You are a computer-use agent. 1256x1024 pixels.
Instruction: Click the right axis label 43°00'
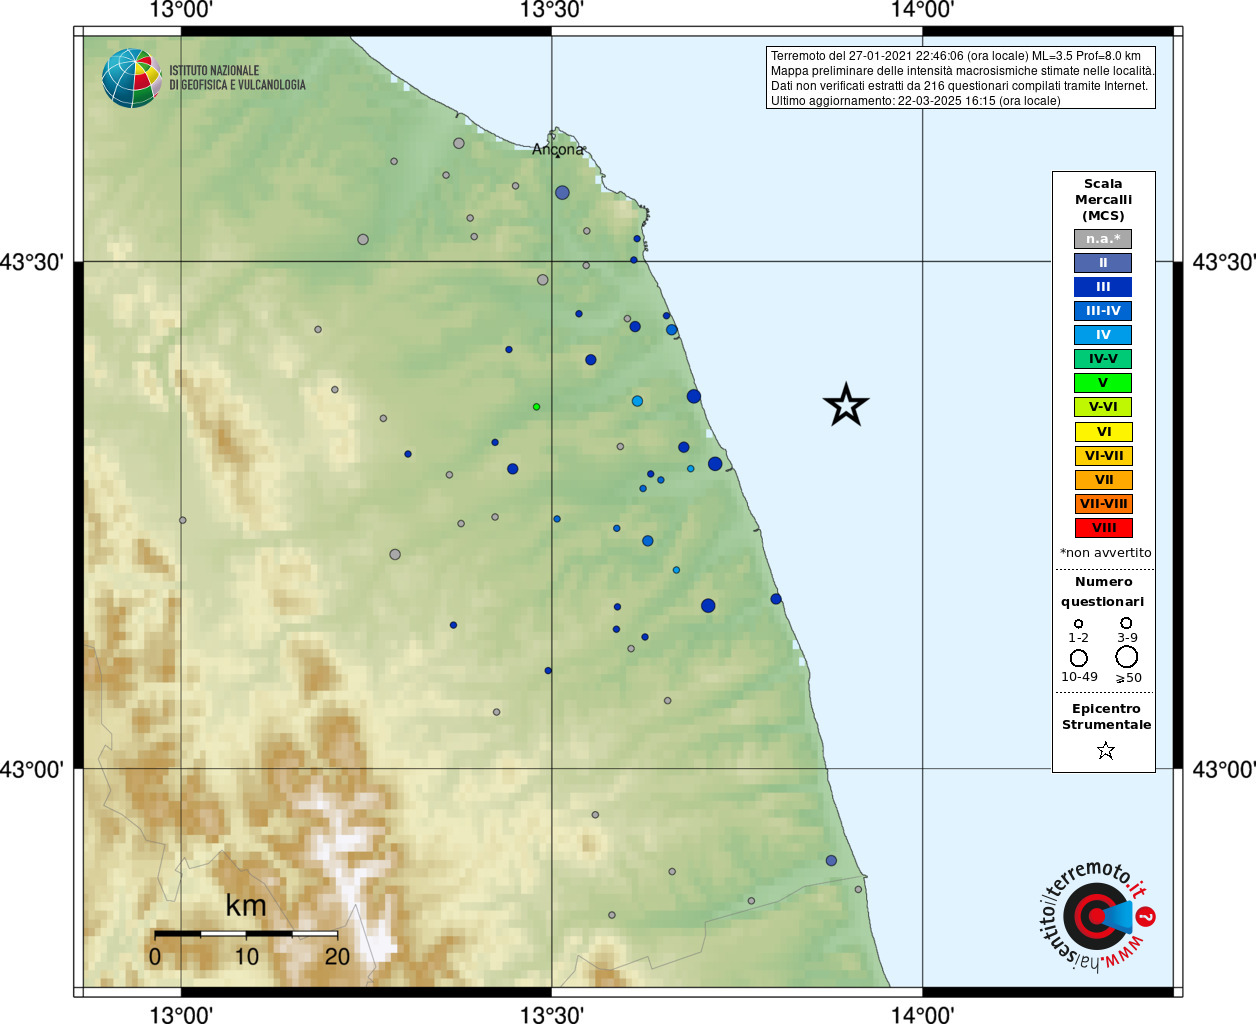pyautogui.click(x=1224, y=769)
